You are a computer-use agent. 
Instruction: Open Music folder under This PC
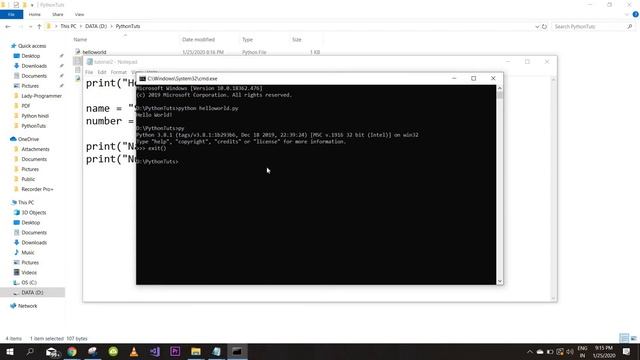coord(28,253)
